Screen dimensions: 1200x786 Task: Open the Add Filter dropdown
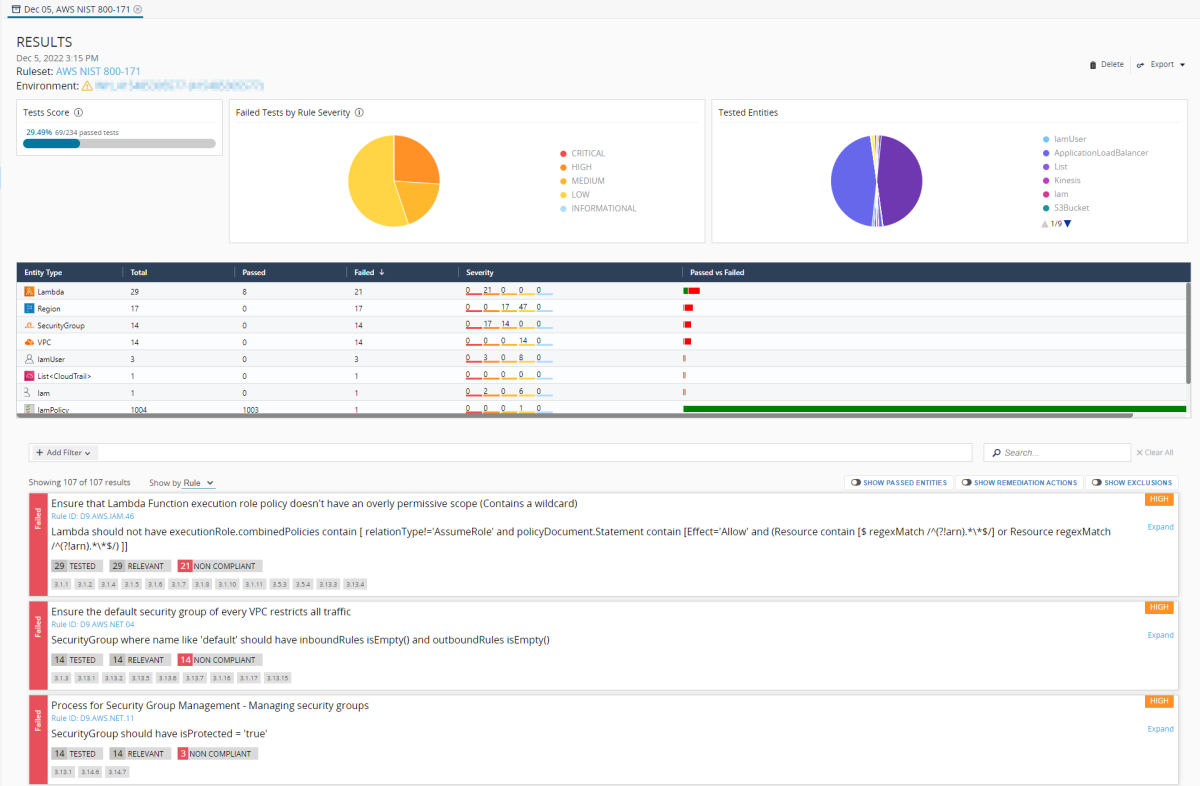click(62, 453)
